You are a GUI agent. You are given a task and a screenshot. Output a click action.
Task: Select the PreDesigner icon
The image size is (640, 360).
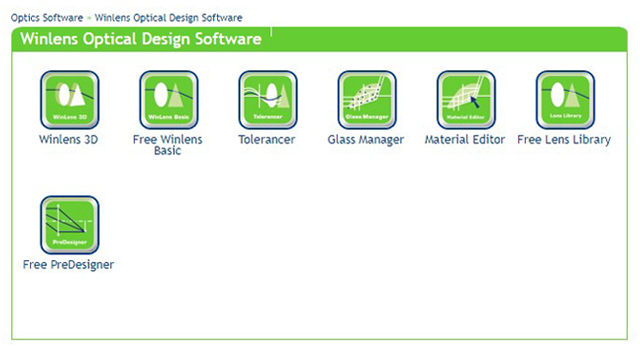tap(69, 225)
